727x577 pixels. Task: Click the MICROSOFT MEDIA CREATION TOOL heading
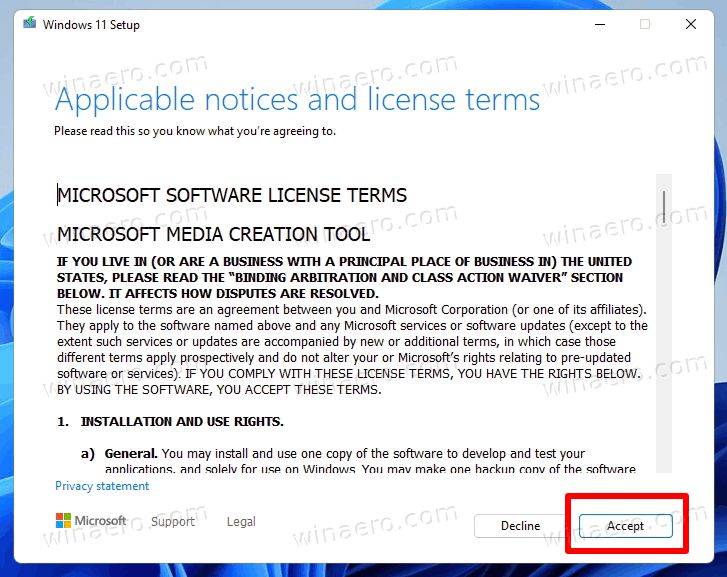point(214,234)
